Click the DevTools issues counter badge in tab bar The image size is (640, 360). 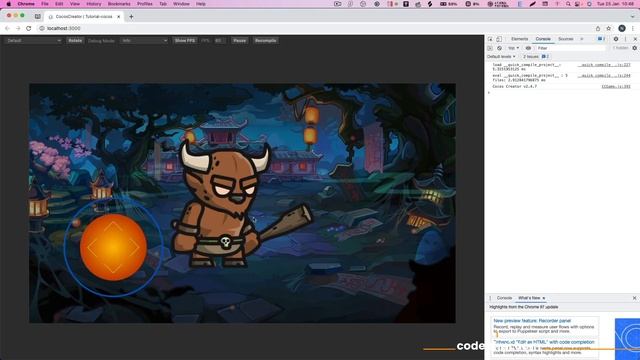click(601, 39)
